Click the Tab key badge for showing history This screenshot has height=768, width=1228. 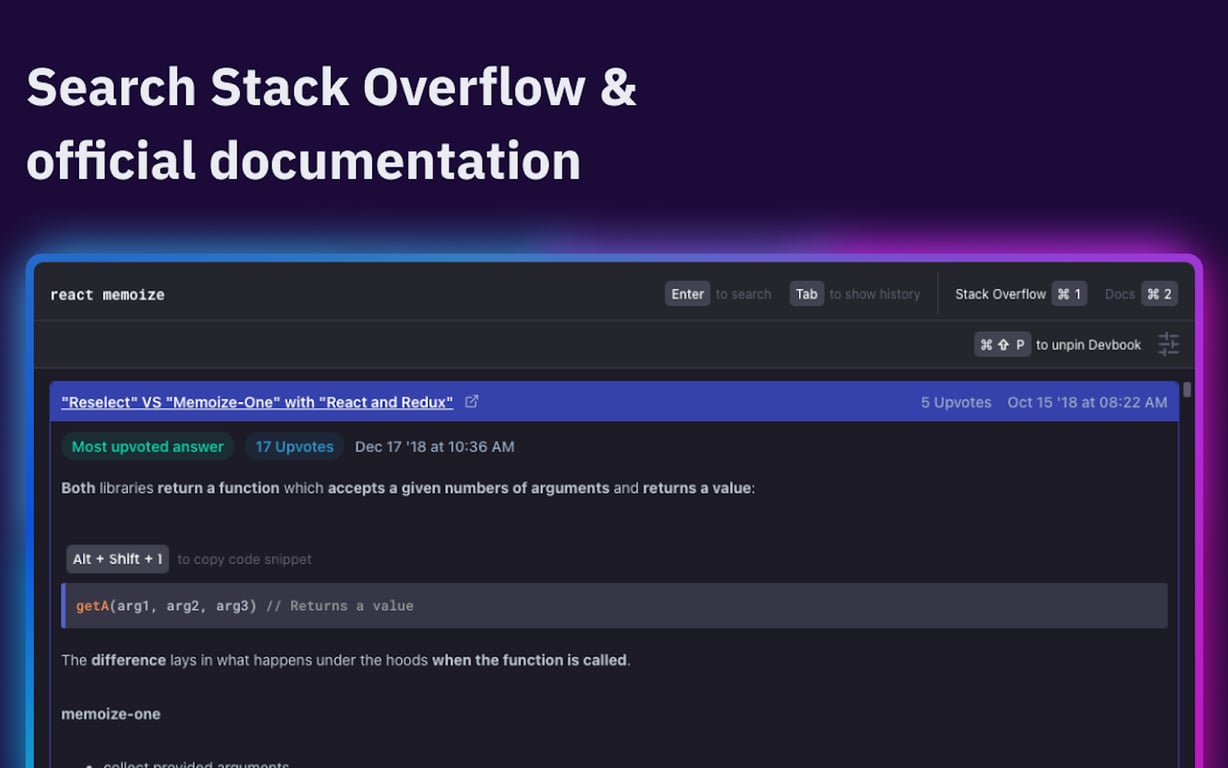pyautogui.click(x=807, y=293)
